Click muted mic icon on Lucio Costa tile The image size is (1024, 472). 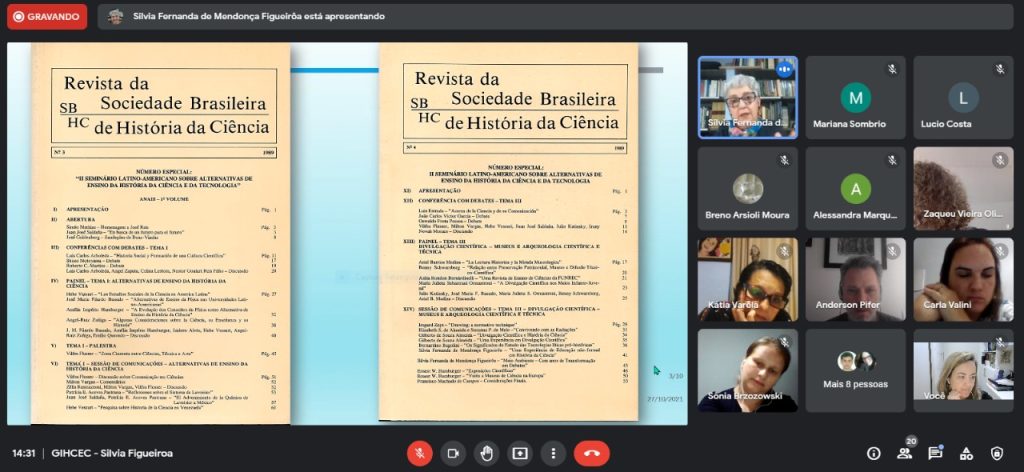pos(1000,69)
